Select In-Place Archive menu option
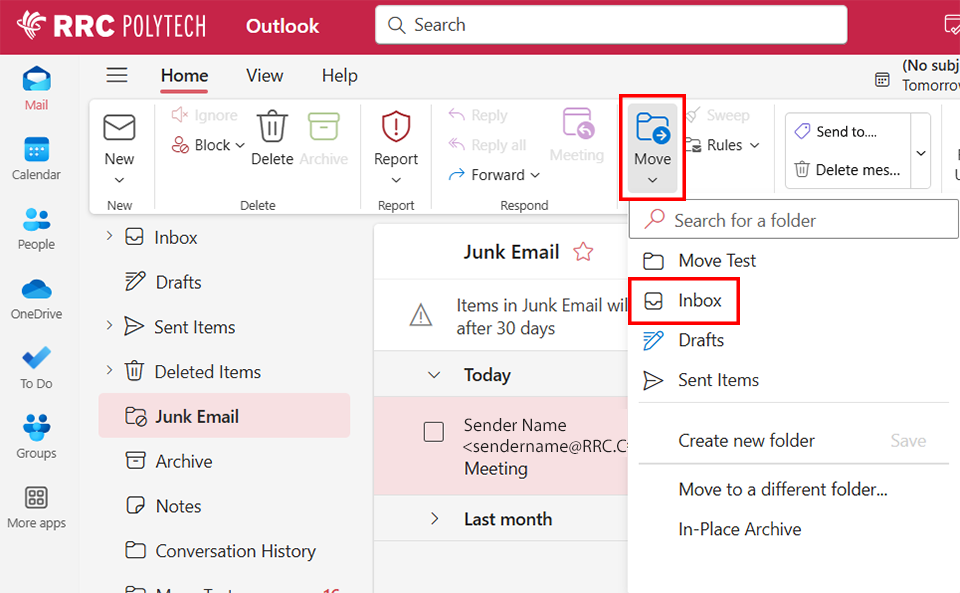Viewport: 960px width, 593px height. click(740, 529)
